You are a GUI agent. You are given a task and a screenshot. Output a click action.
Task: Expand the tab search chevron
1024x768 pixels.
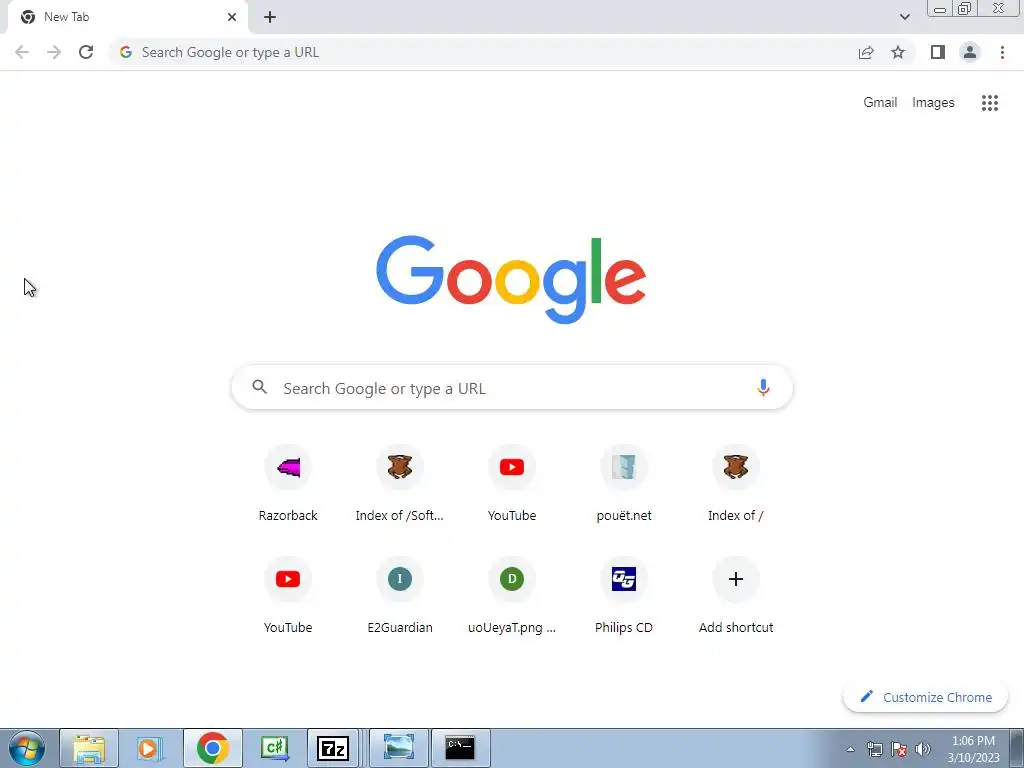(904, 17)
